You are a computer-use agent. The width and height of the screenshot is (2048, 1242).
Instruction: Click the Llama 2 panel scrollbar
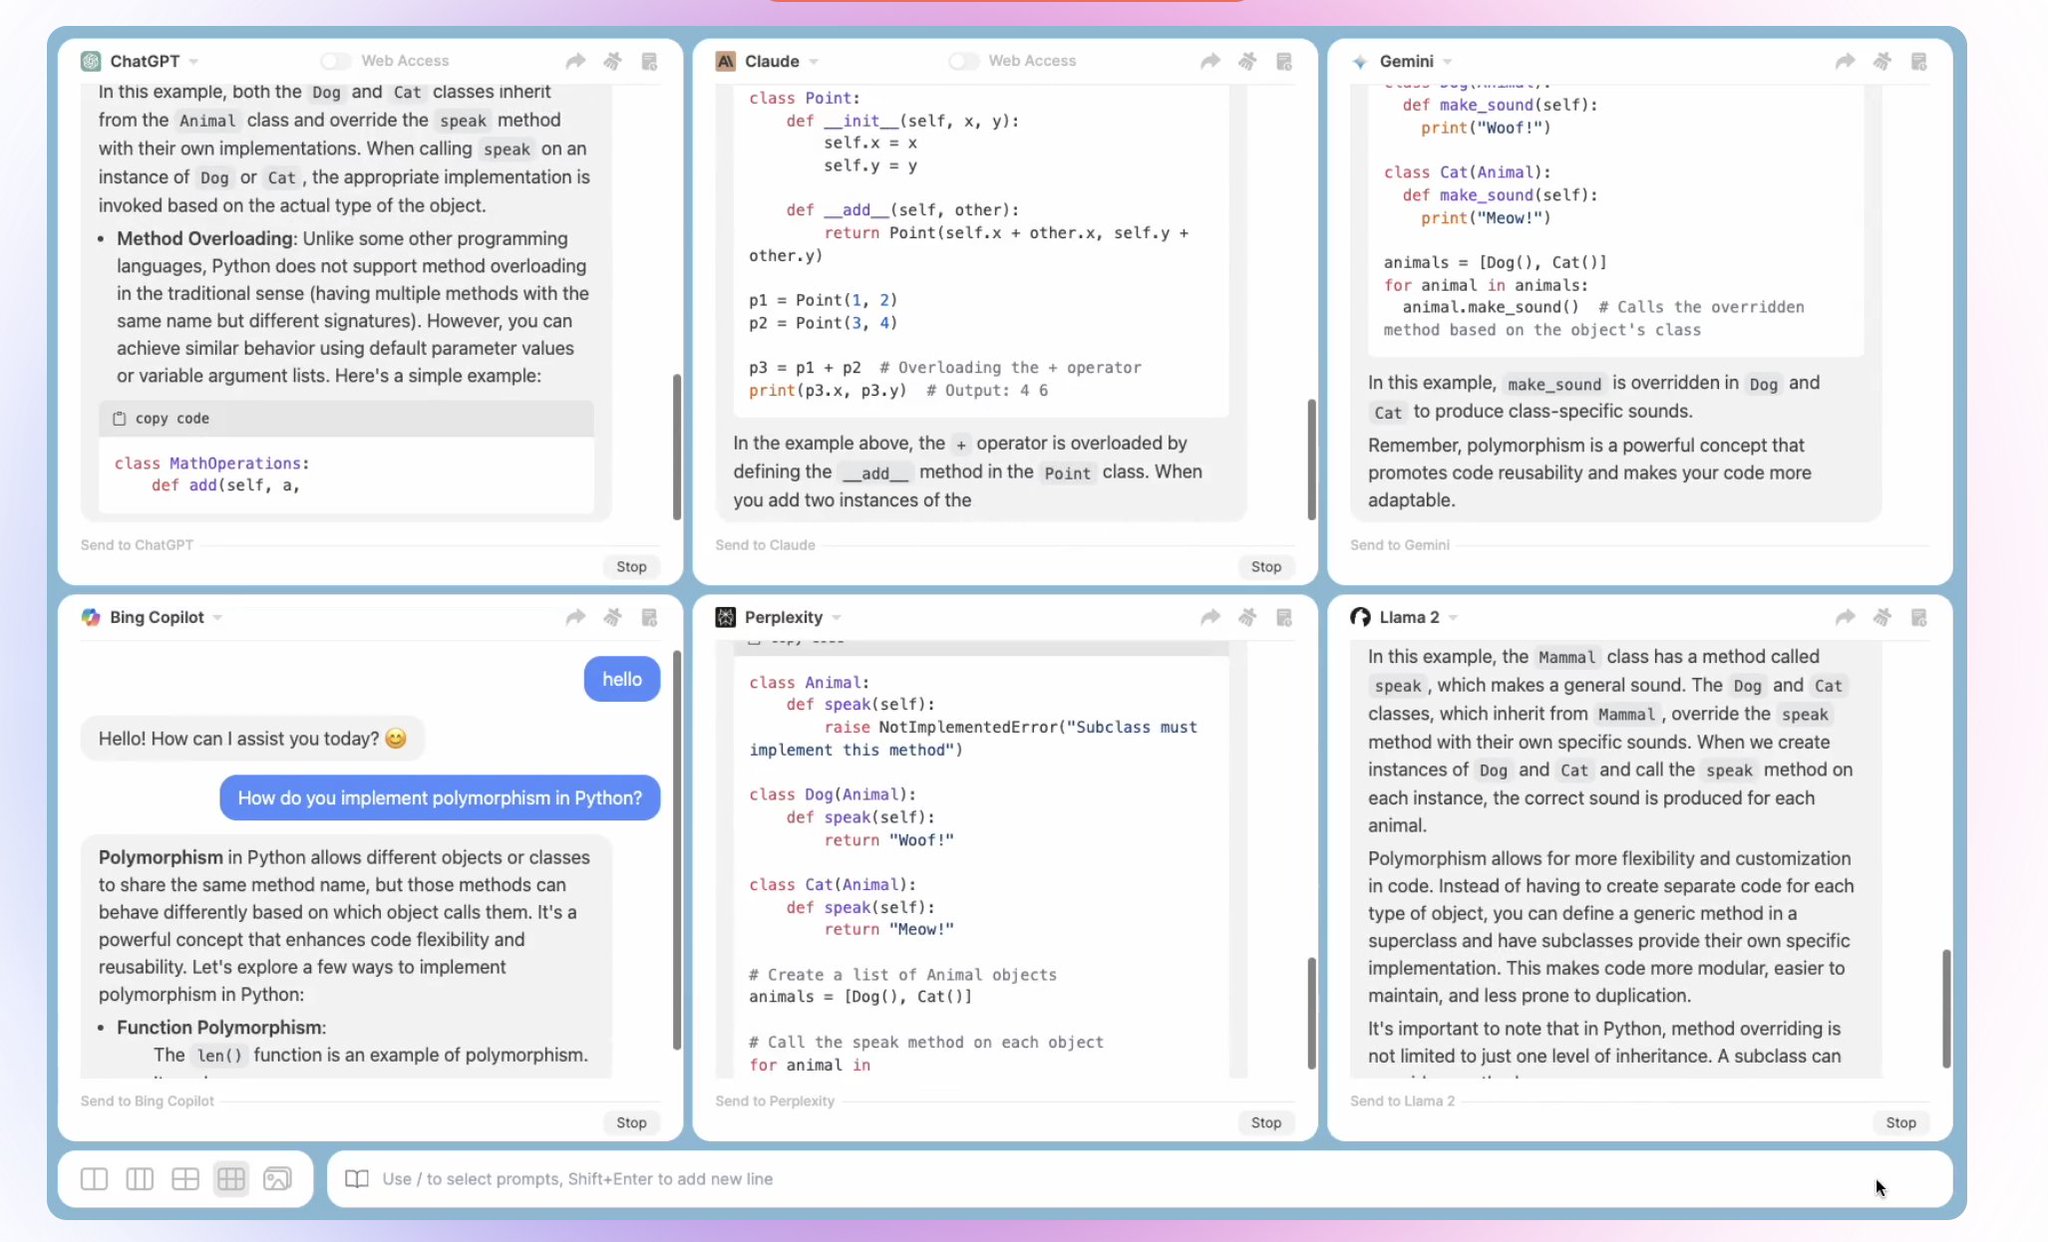tap(1946, 1007)
